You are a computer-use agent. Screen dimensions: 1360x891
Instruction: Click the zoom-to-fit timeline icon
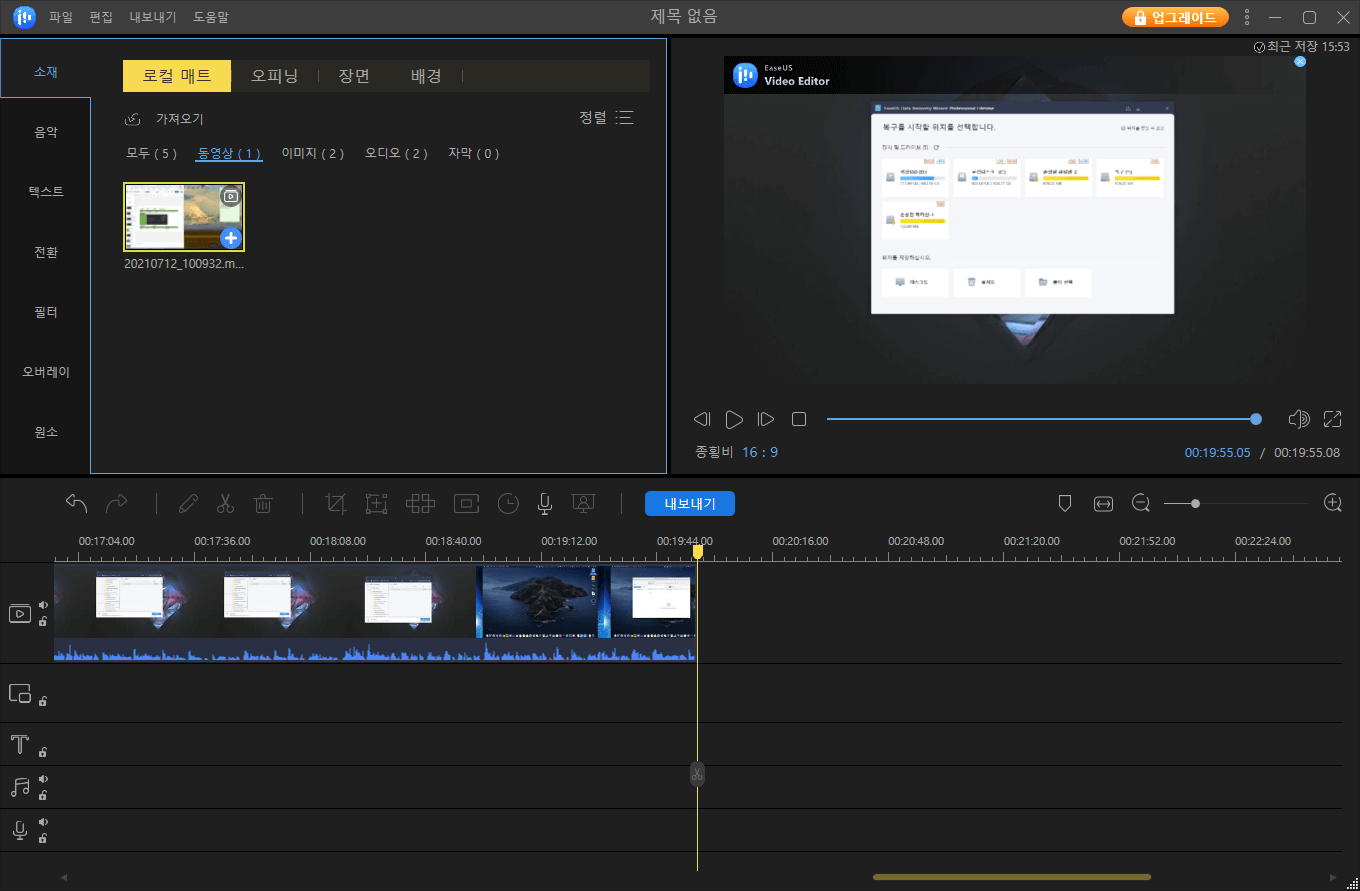coord(1103,504)
